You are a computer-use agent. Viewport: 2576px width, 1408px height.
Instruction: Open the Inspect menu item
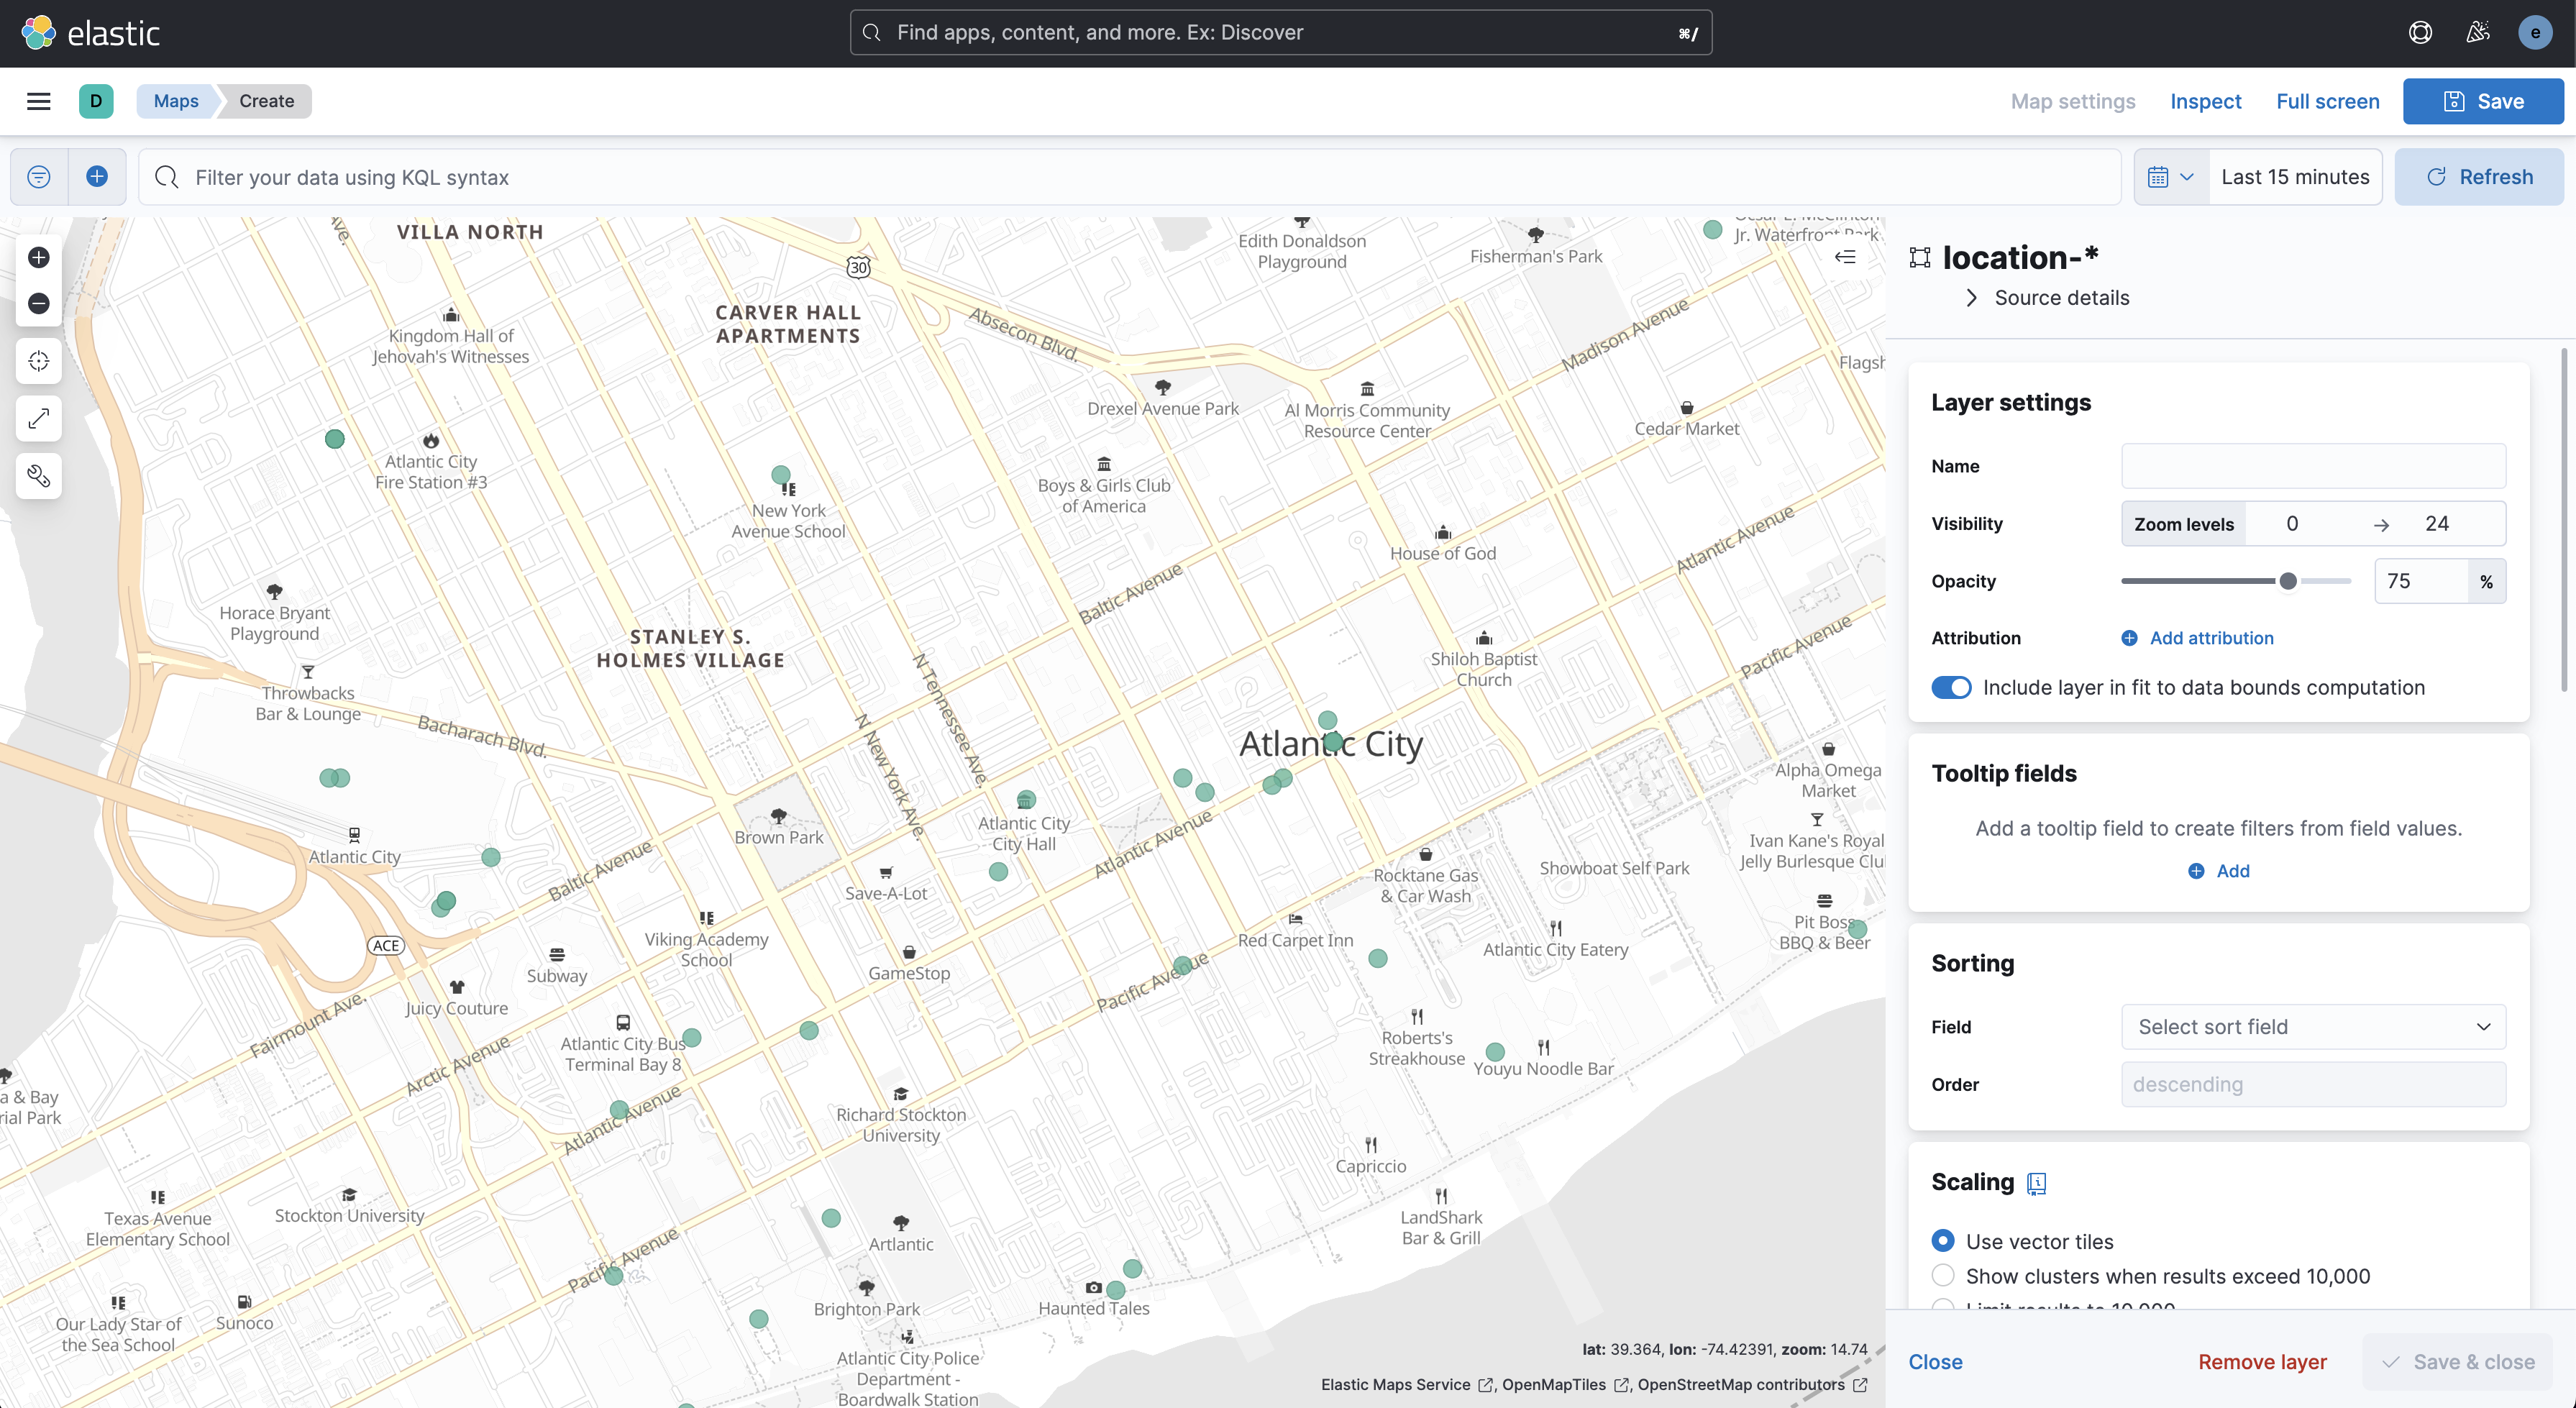pos(2205,101)
